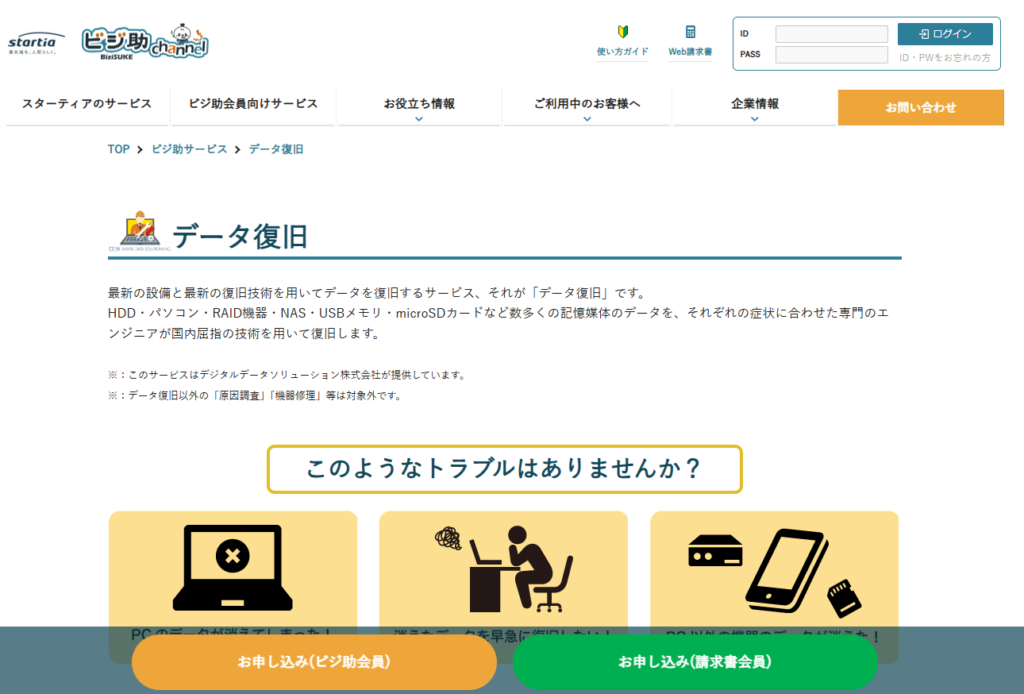Open the Web請求書 calculator icon
The image size is (1024, 694).
tap(690, 33)
